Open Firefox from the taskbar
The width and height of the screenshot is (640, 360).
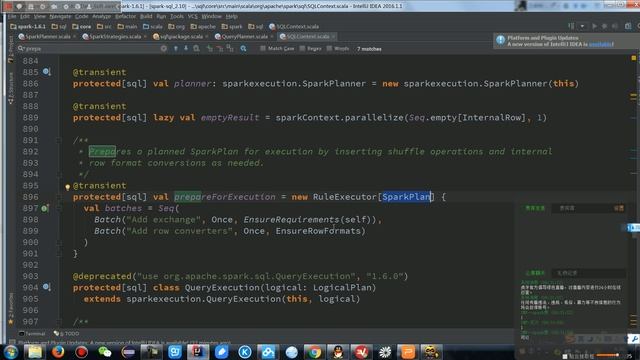click(x=58, y=352)
